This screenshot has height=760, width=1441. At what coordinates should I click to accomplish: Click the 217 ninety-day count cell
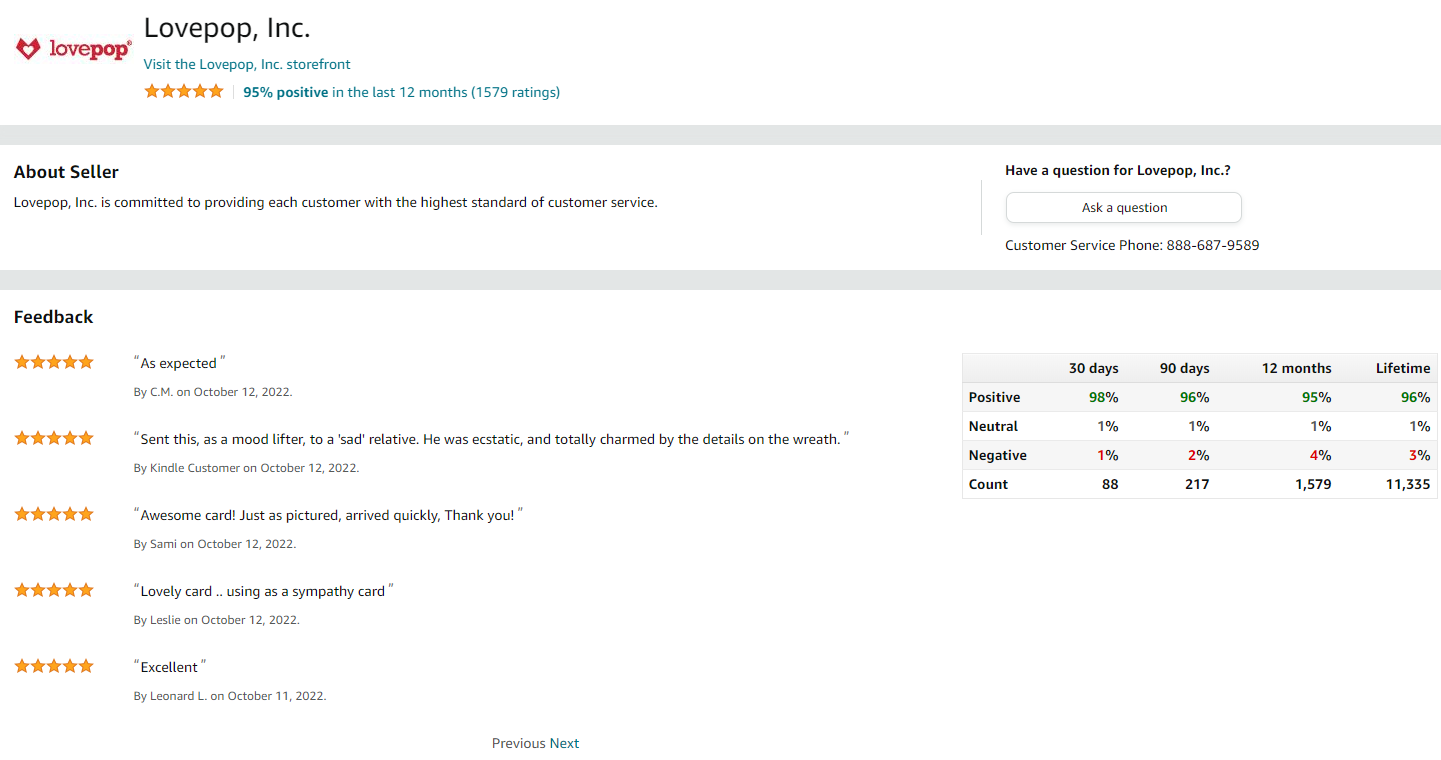[x=1197, y=484]
